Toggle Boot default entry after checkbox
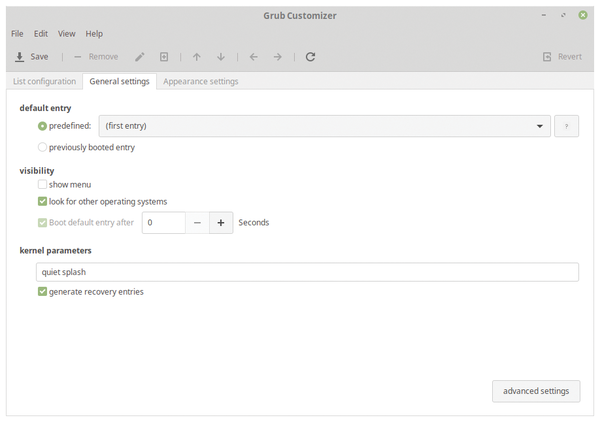This screenshot has height=422, width=600. tap(42, 222)
